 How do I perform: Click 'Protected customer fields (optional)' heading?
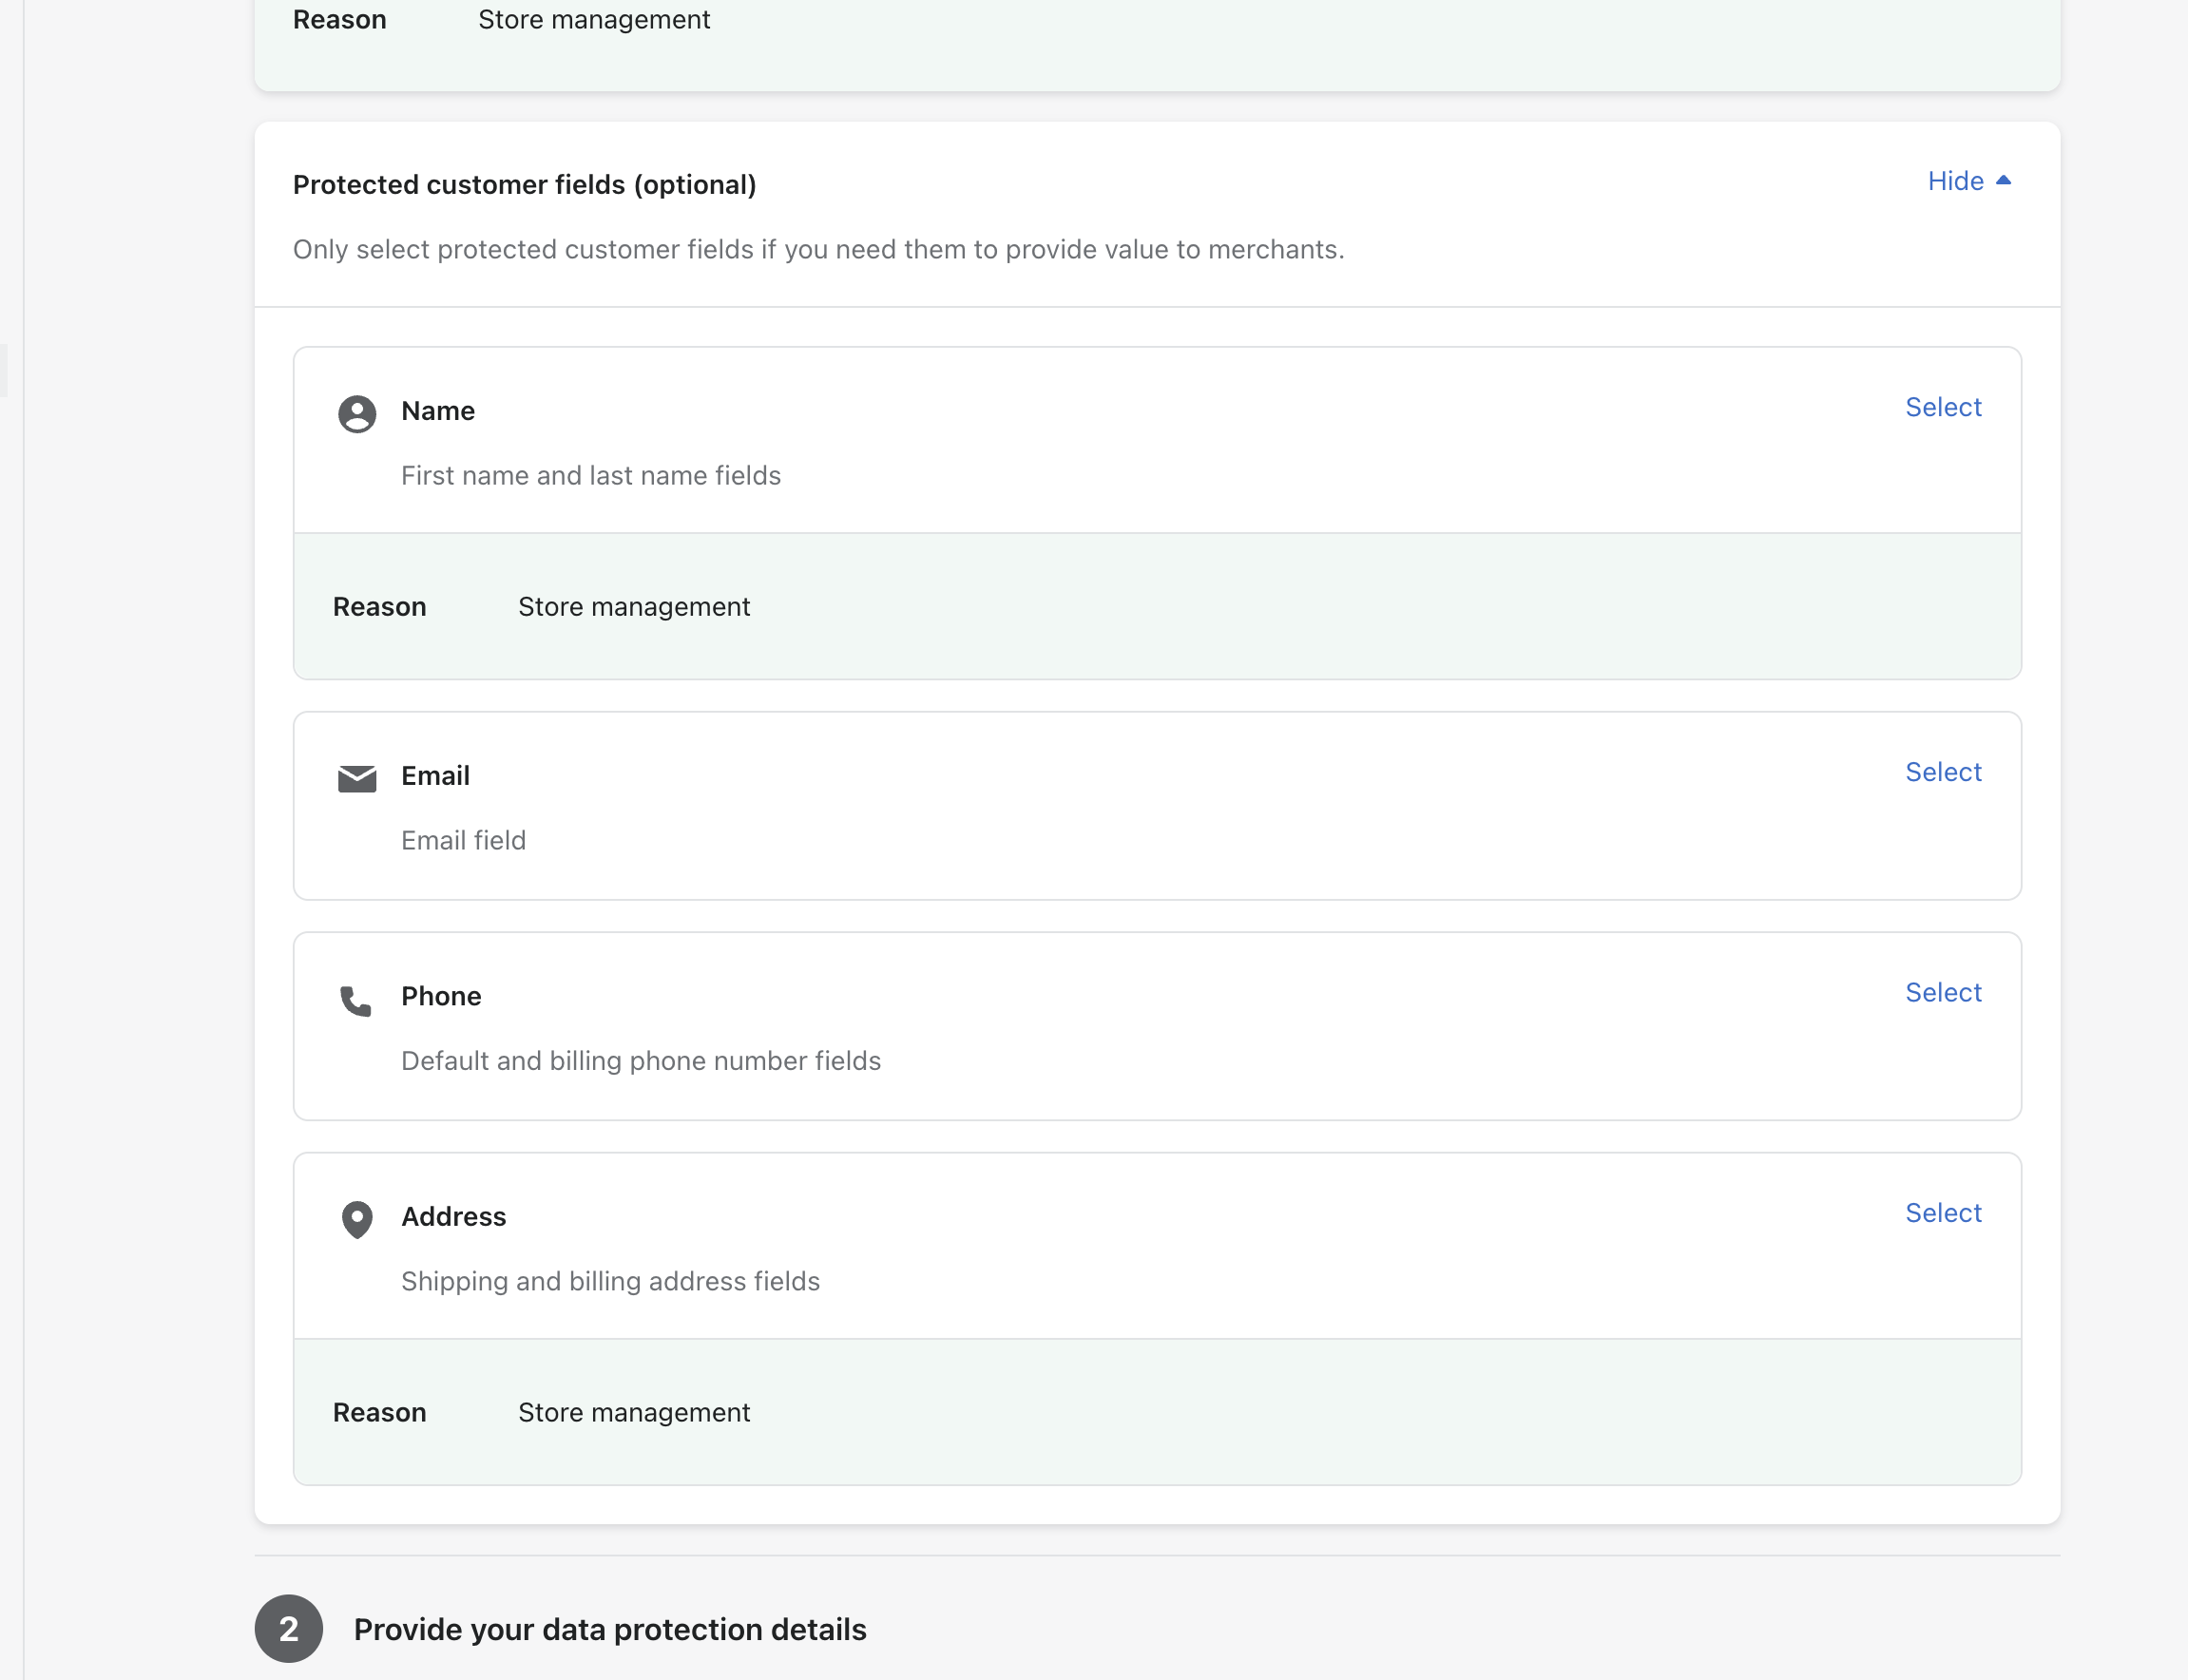click(x=524, y=185)
